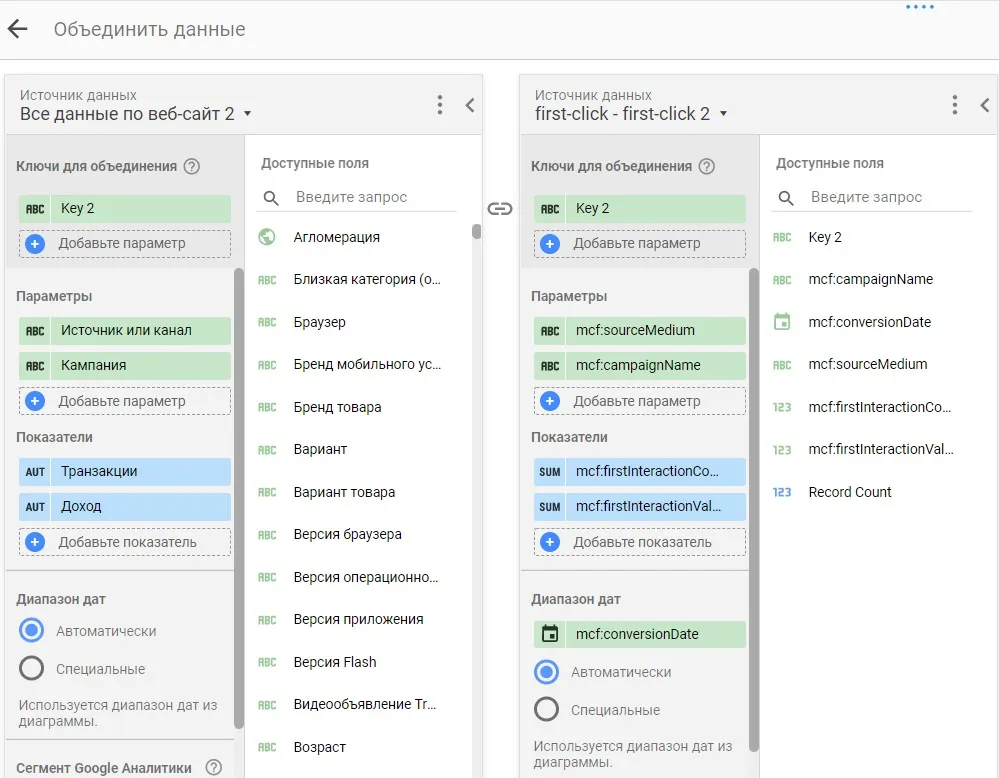Open data source dropdown Все данные по веб-сайт 2
This screenshot has width=999, height=778.
click(136, 114)
